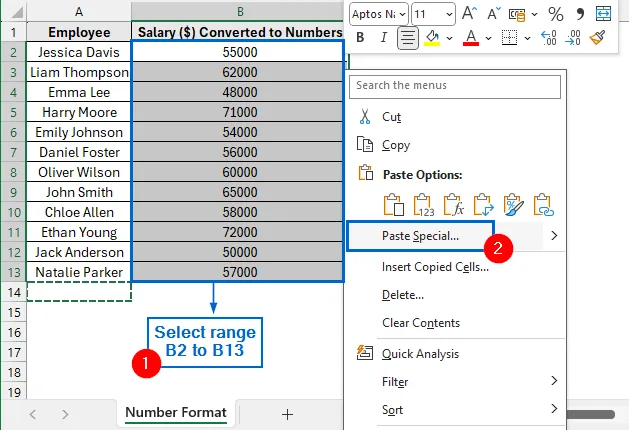
Task: Click cell with Ethan Young
Action: 79,232
